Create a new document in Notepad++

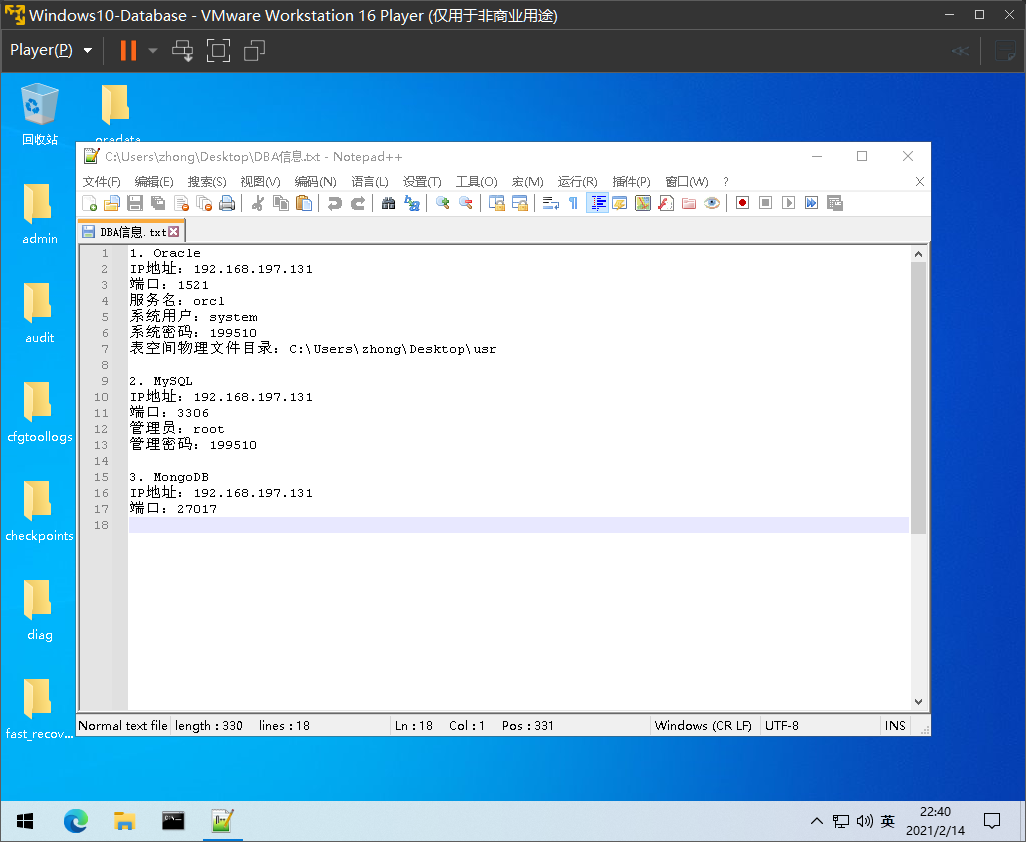click(90, 203)
